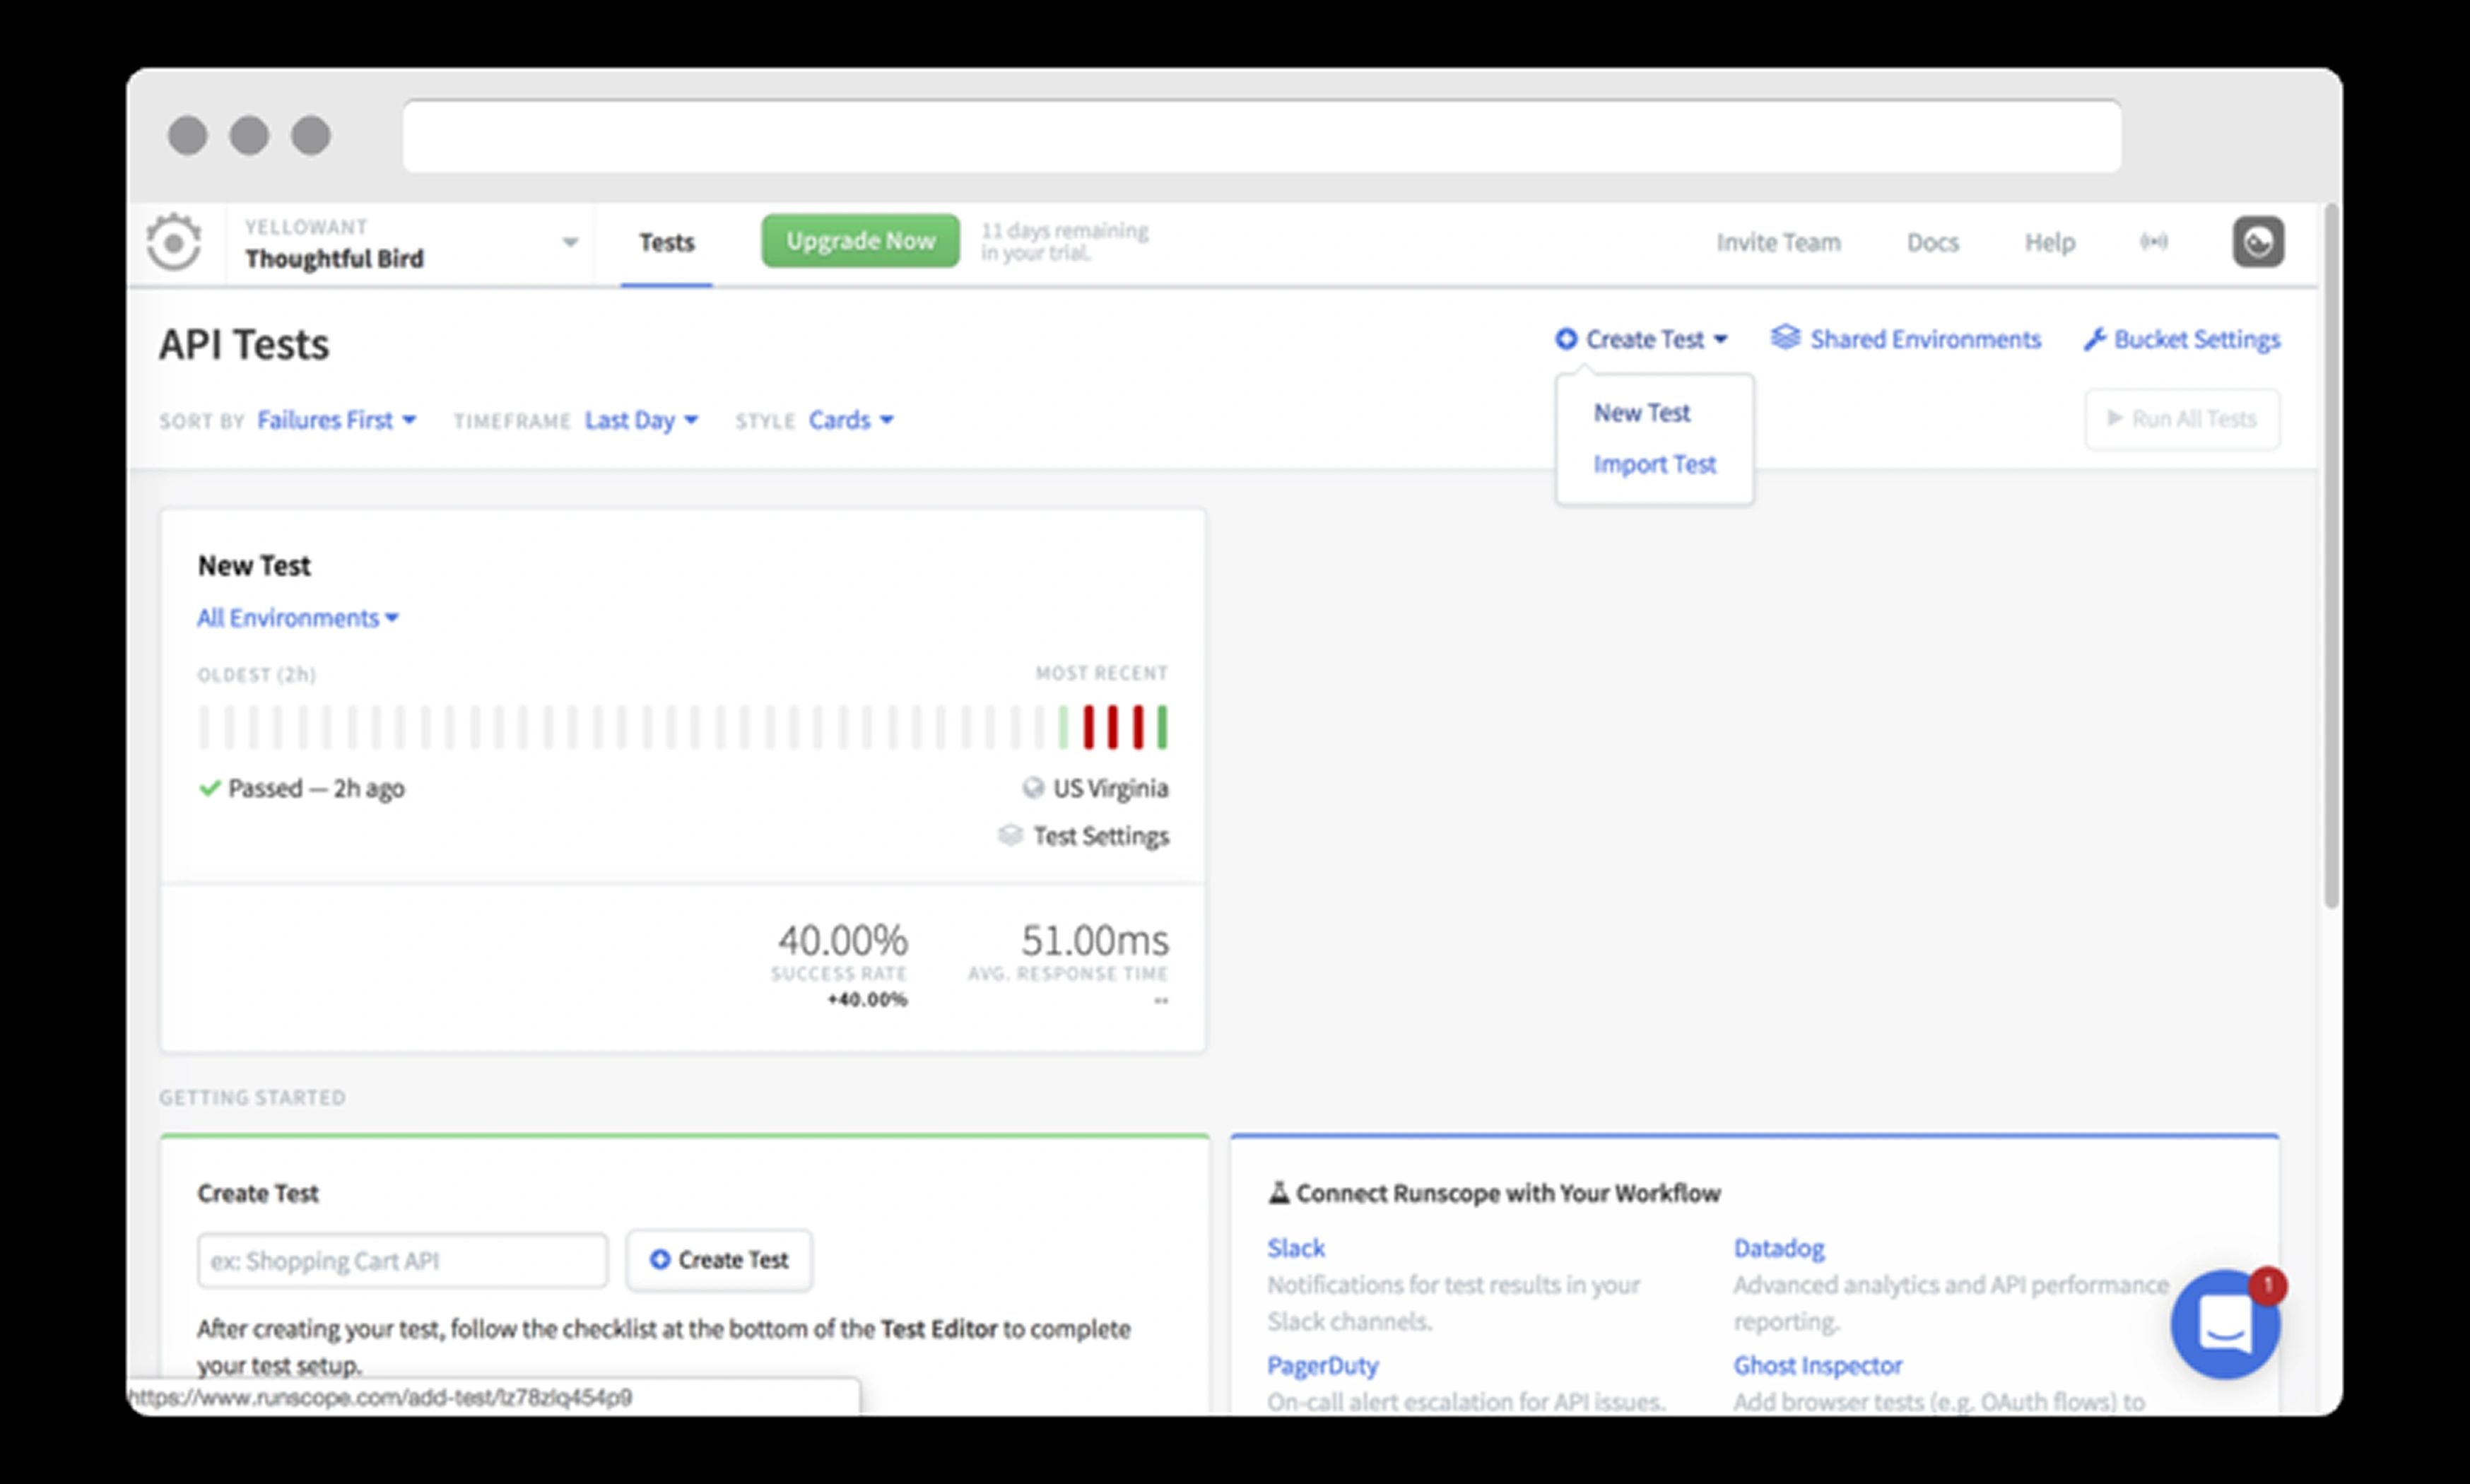Click the most recent green result bar
The width and height of the screenshot is (2470, 1484).
[1162, 727]
